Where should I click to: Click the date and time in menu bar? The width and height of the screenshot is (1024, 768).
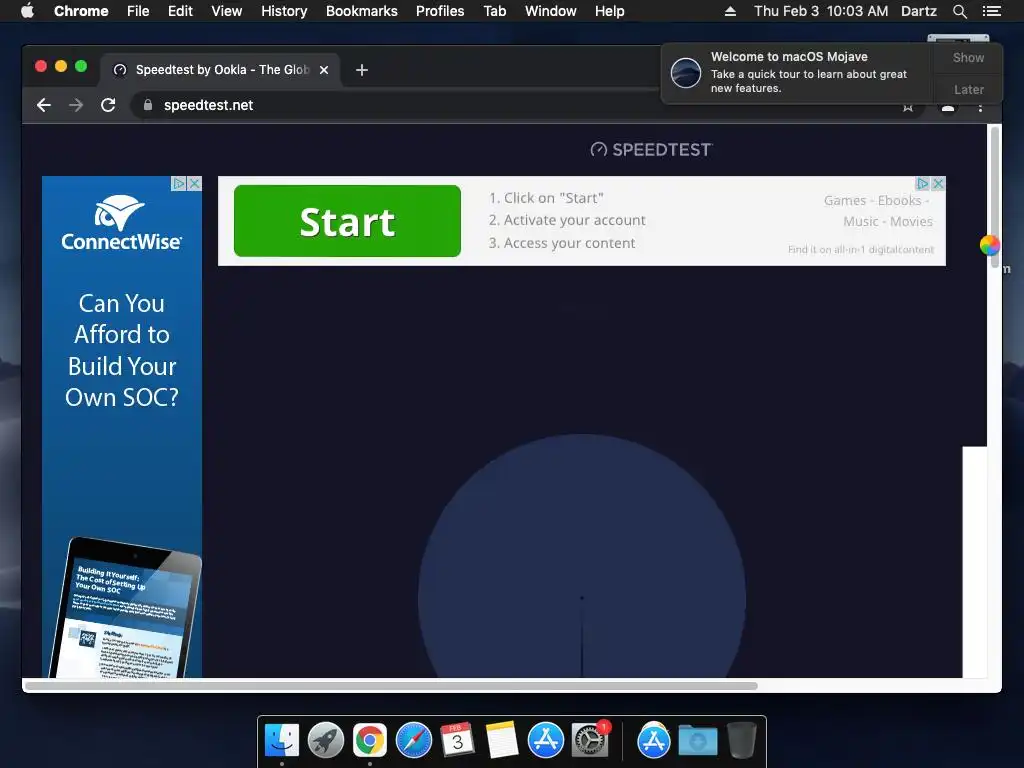(821, 11)
